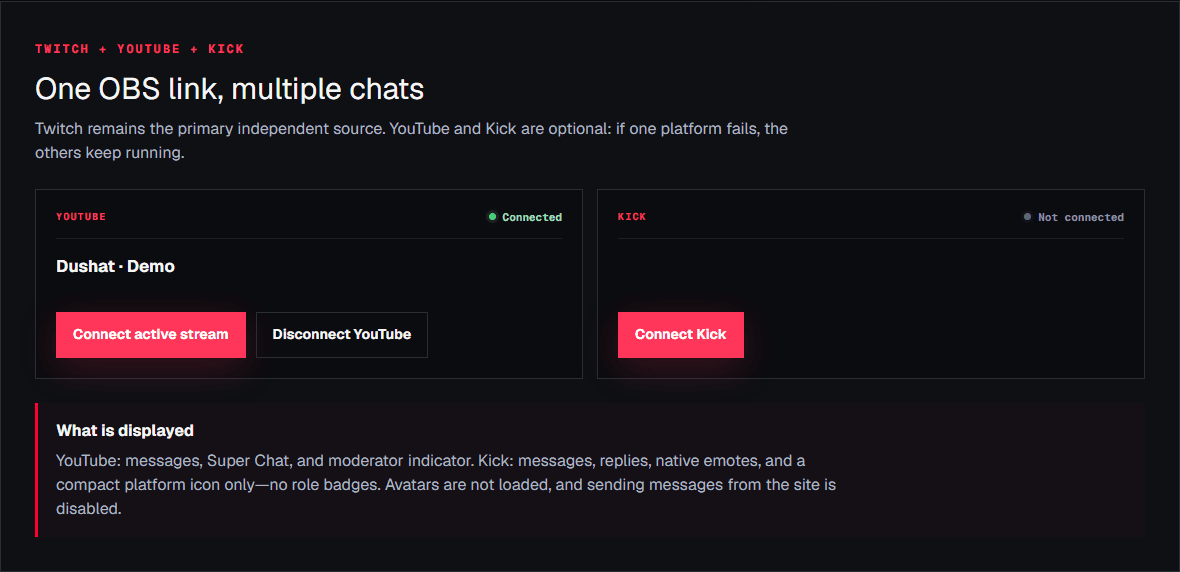This screenshot has width=1180, height=572.
Task: Click the green Connected status dot
Action: coord(492,217)
